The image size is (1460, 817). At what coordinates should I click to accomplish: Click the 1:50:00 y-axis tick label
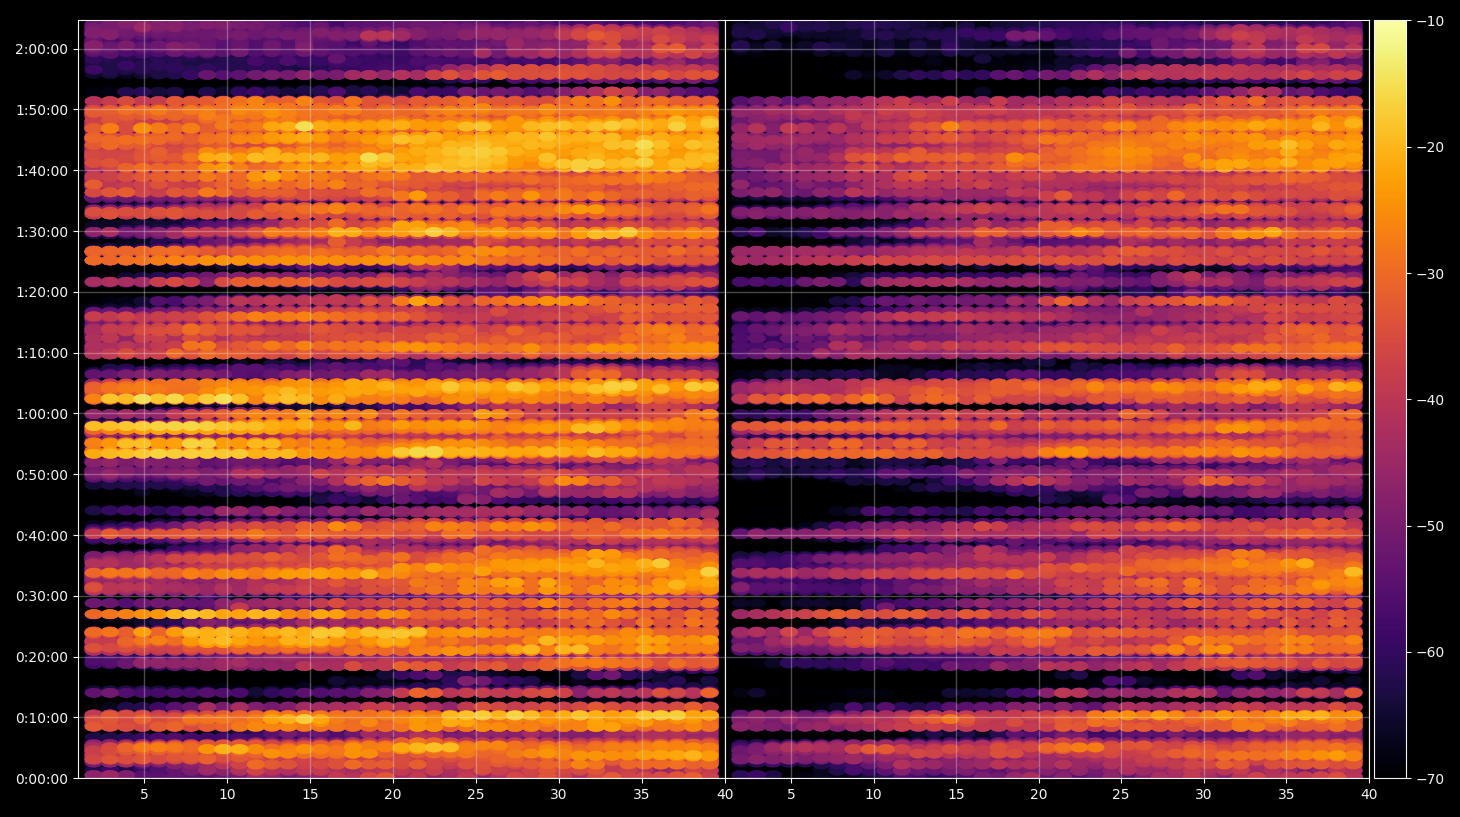[x=41, y=110]
